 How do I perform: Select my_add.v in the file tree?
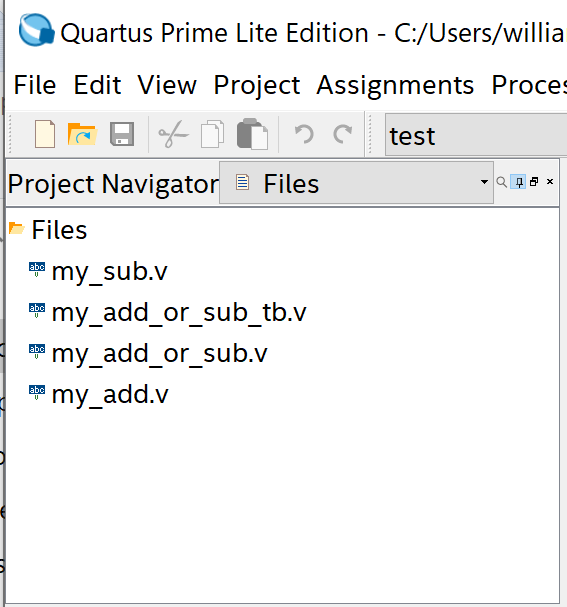(110, 394)
